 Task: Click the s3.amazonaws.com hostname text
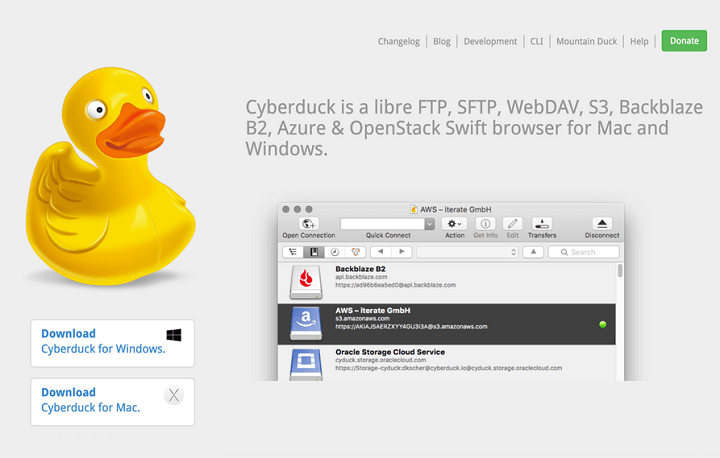point(362,318)
